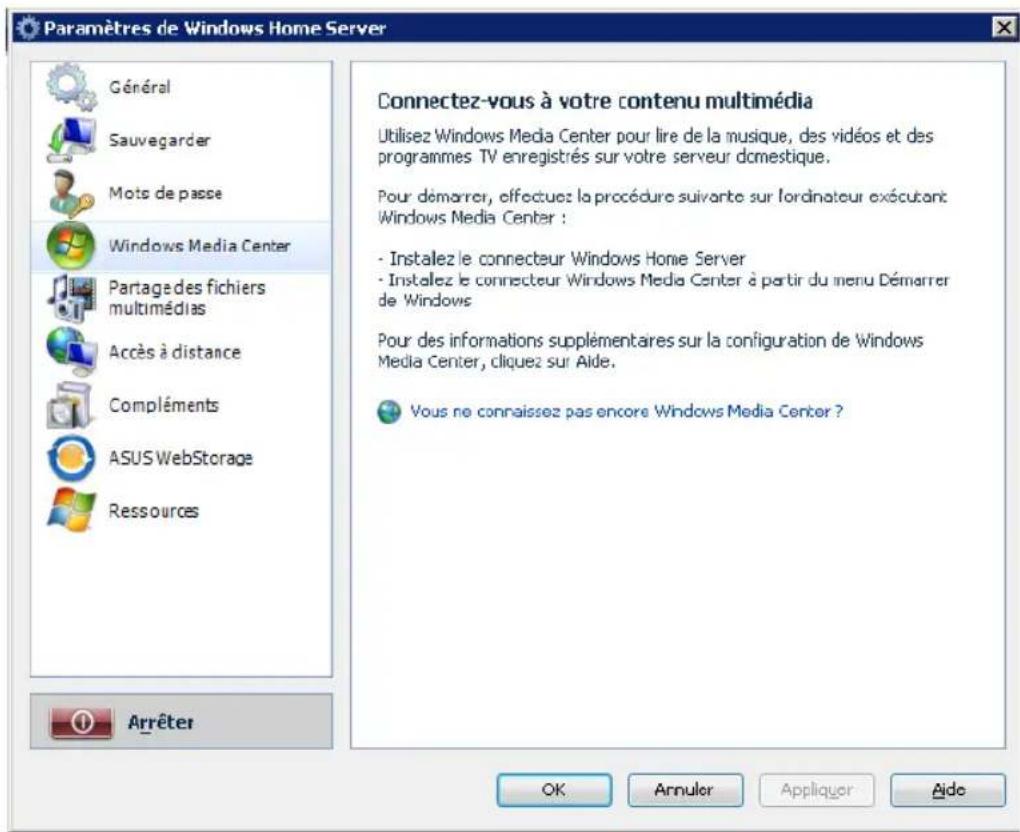Image resolution: width=1020 pixels, height=832 pixels.
Task: Open the Compléments section
Action: [x=163, y=405]
